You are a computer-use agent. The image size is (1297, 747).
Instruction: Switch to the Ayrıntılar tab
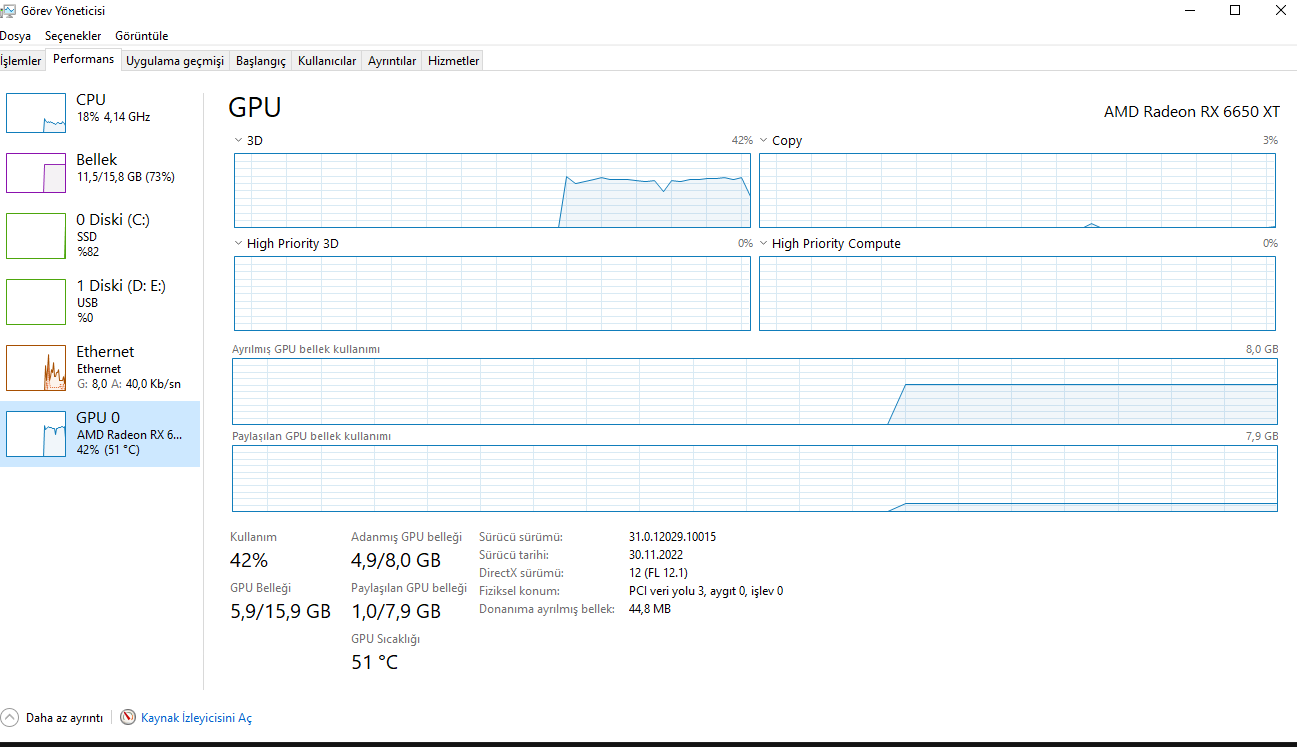[392, 61]
